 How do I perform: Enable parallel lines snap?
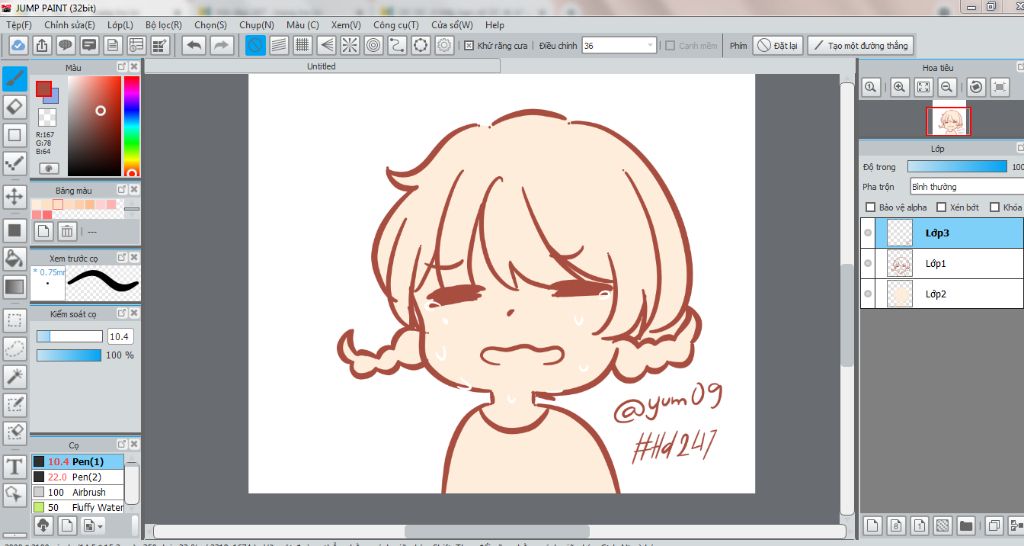point(279,46)
